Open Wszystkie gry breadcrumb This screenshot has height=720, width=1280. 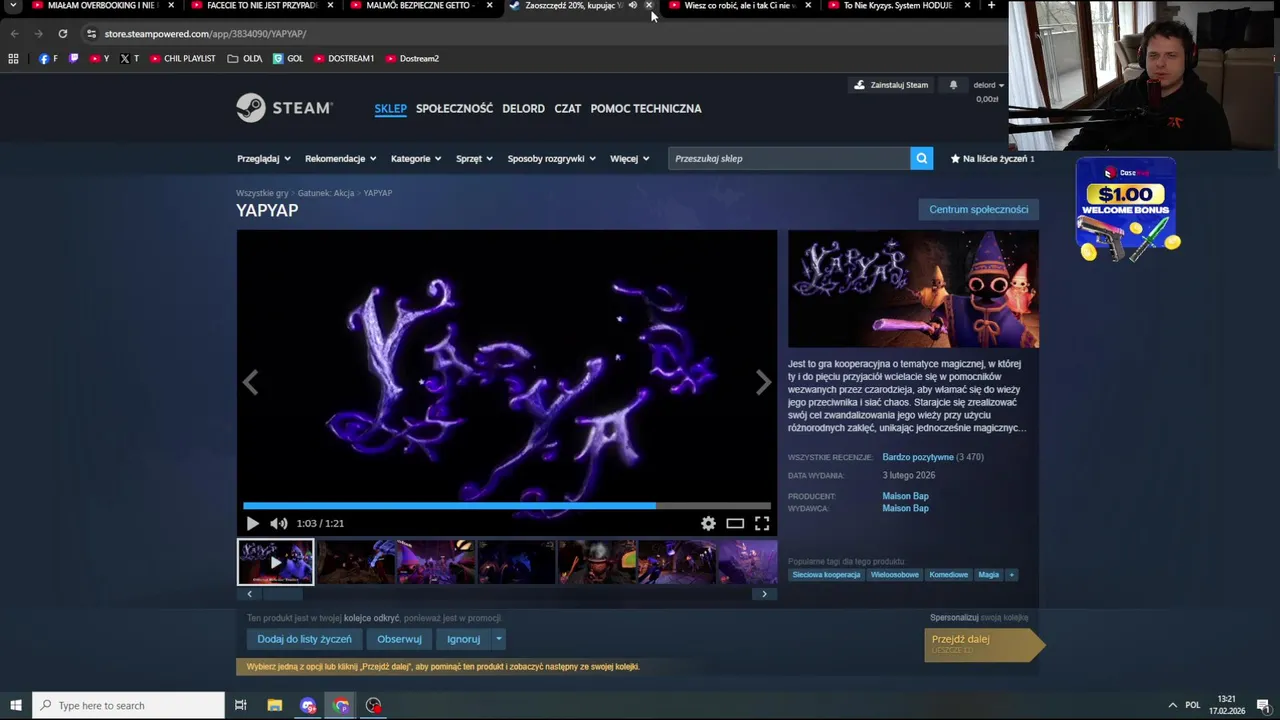point(262,193)
